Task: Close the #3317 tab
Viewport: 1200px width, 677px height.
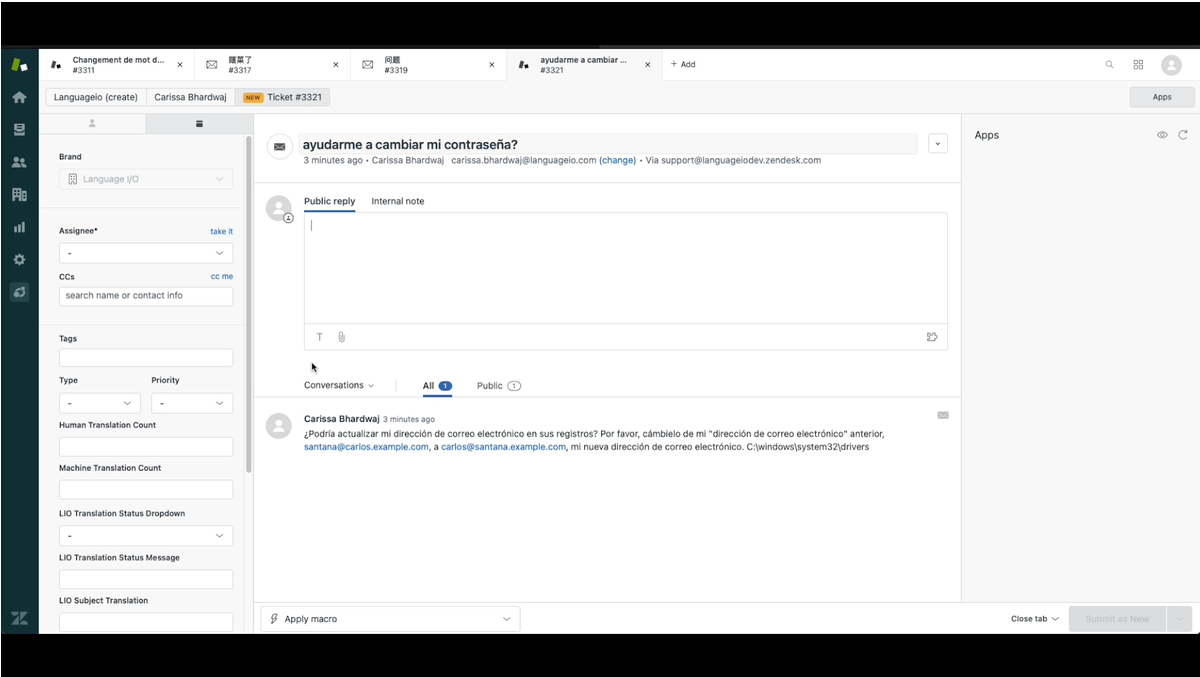Action: pyautogui.click(x=336, y=64)
